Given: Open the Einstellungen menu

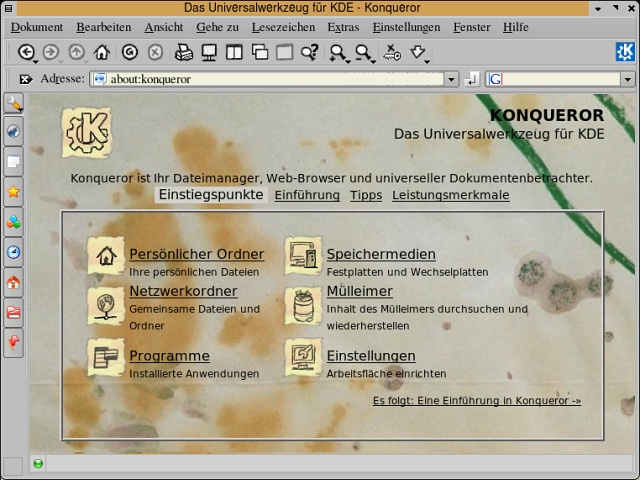Looking at the screenshot, I should 406,27.
